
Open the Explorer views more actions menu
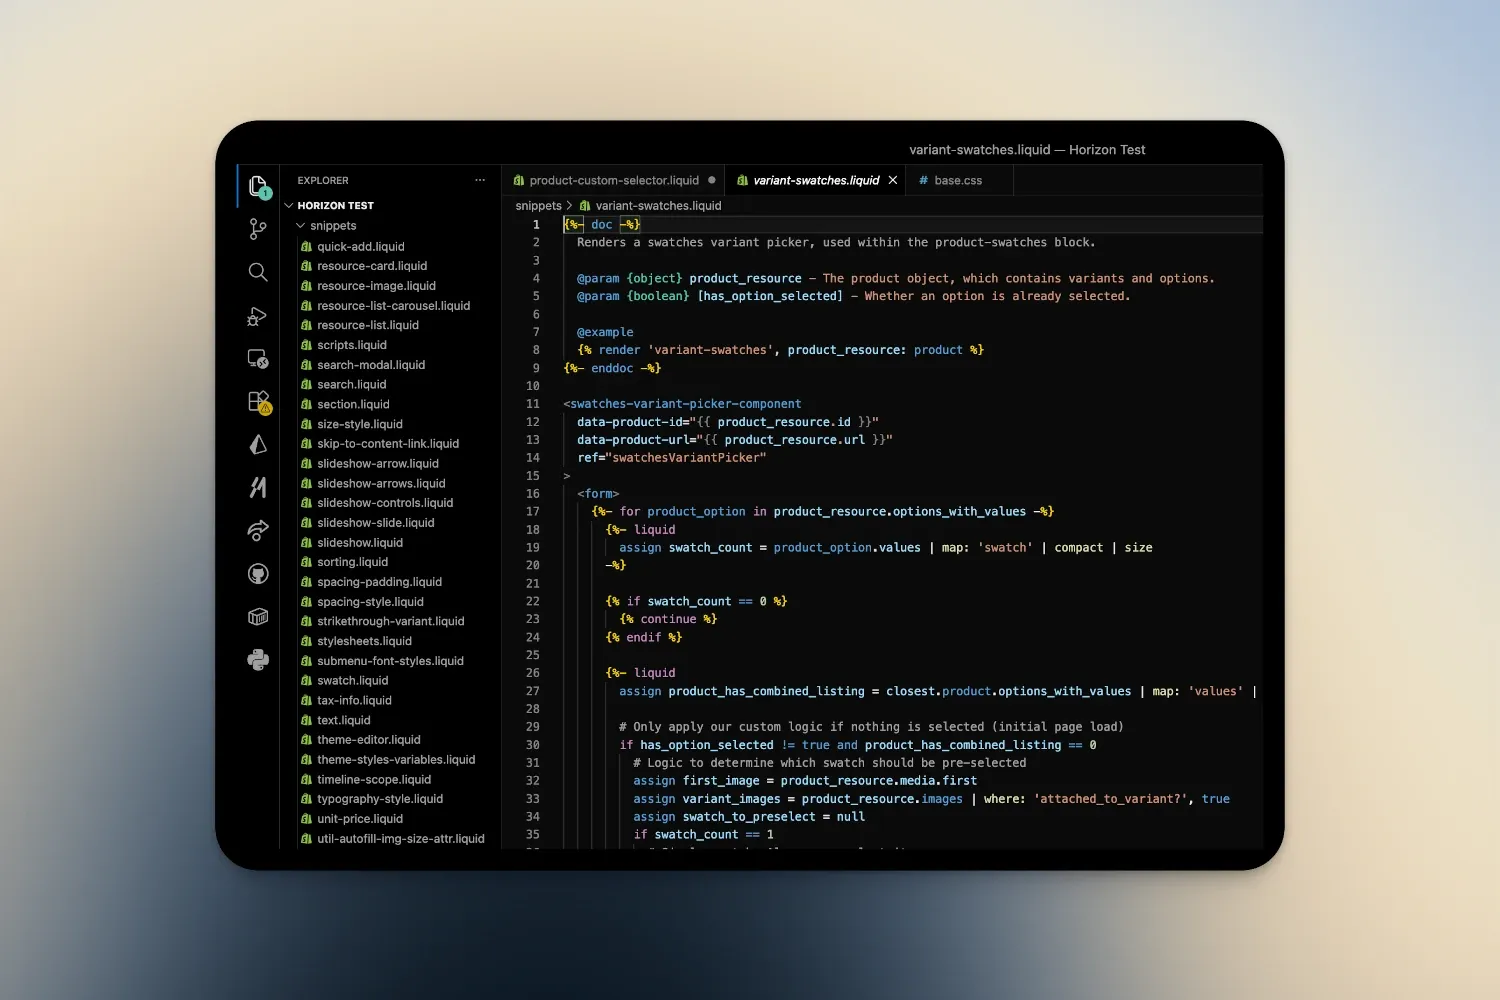coord(480,180)
